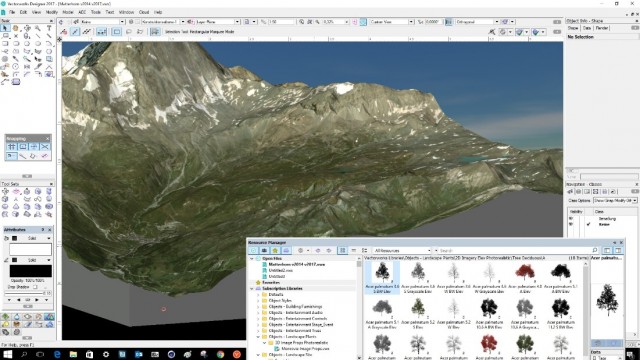Select the Mirror tool
Image resolution: width=640 pixels, height=360 pixels.
(27, 66)
